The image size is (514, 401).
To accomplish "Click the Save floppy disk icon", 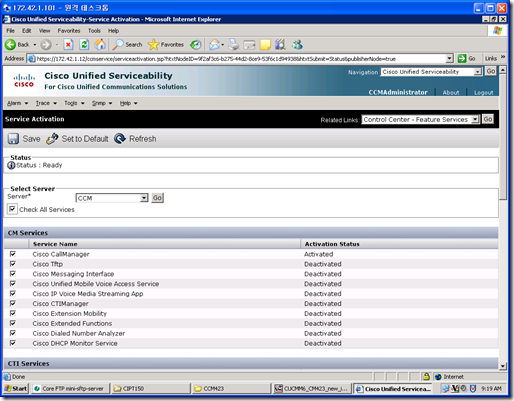I will tap(13, 139).
